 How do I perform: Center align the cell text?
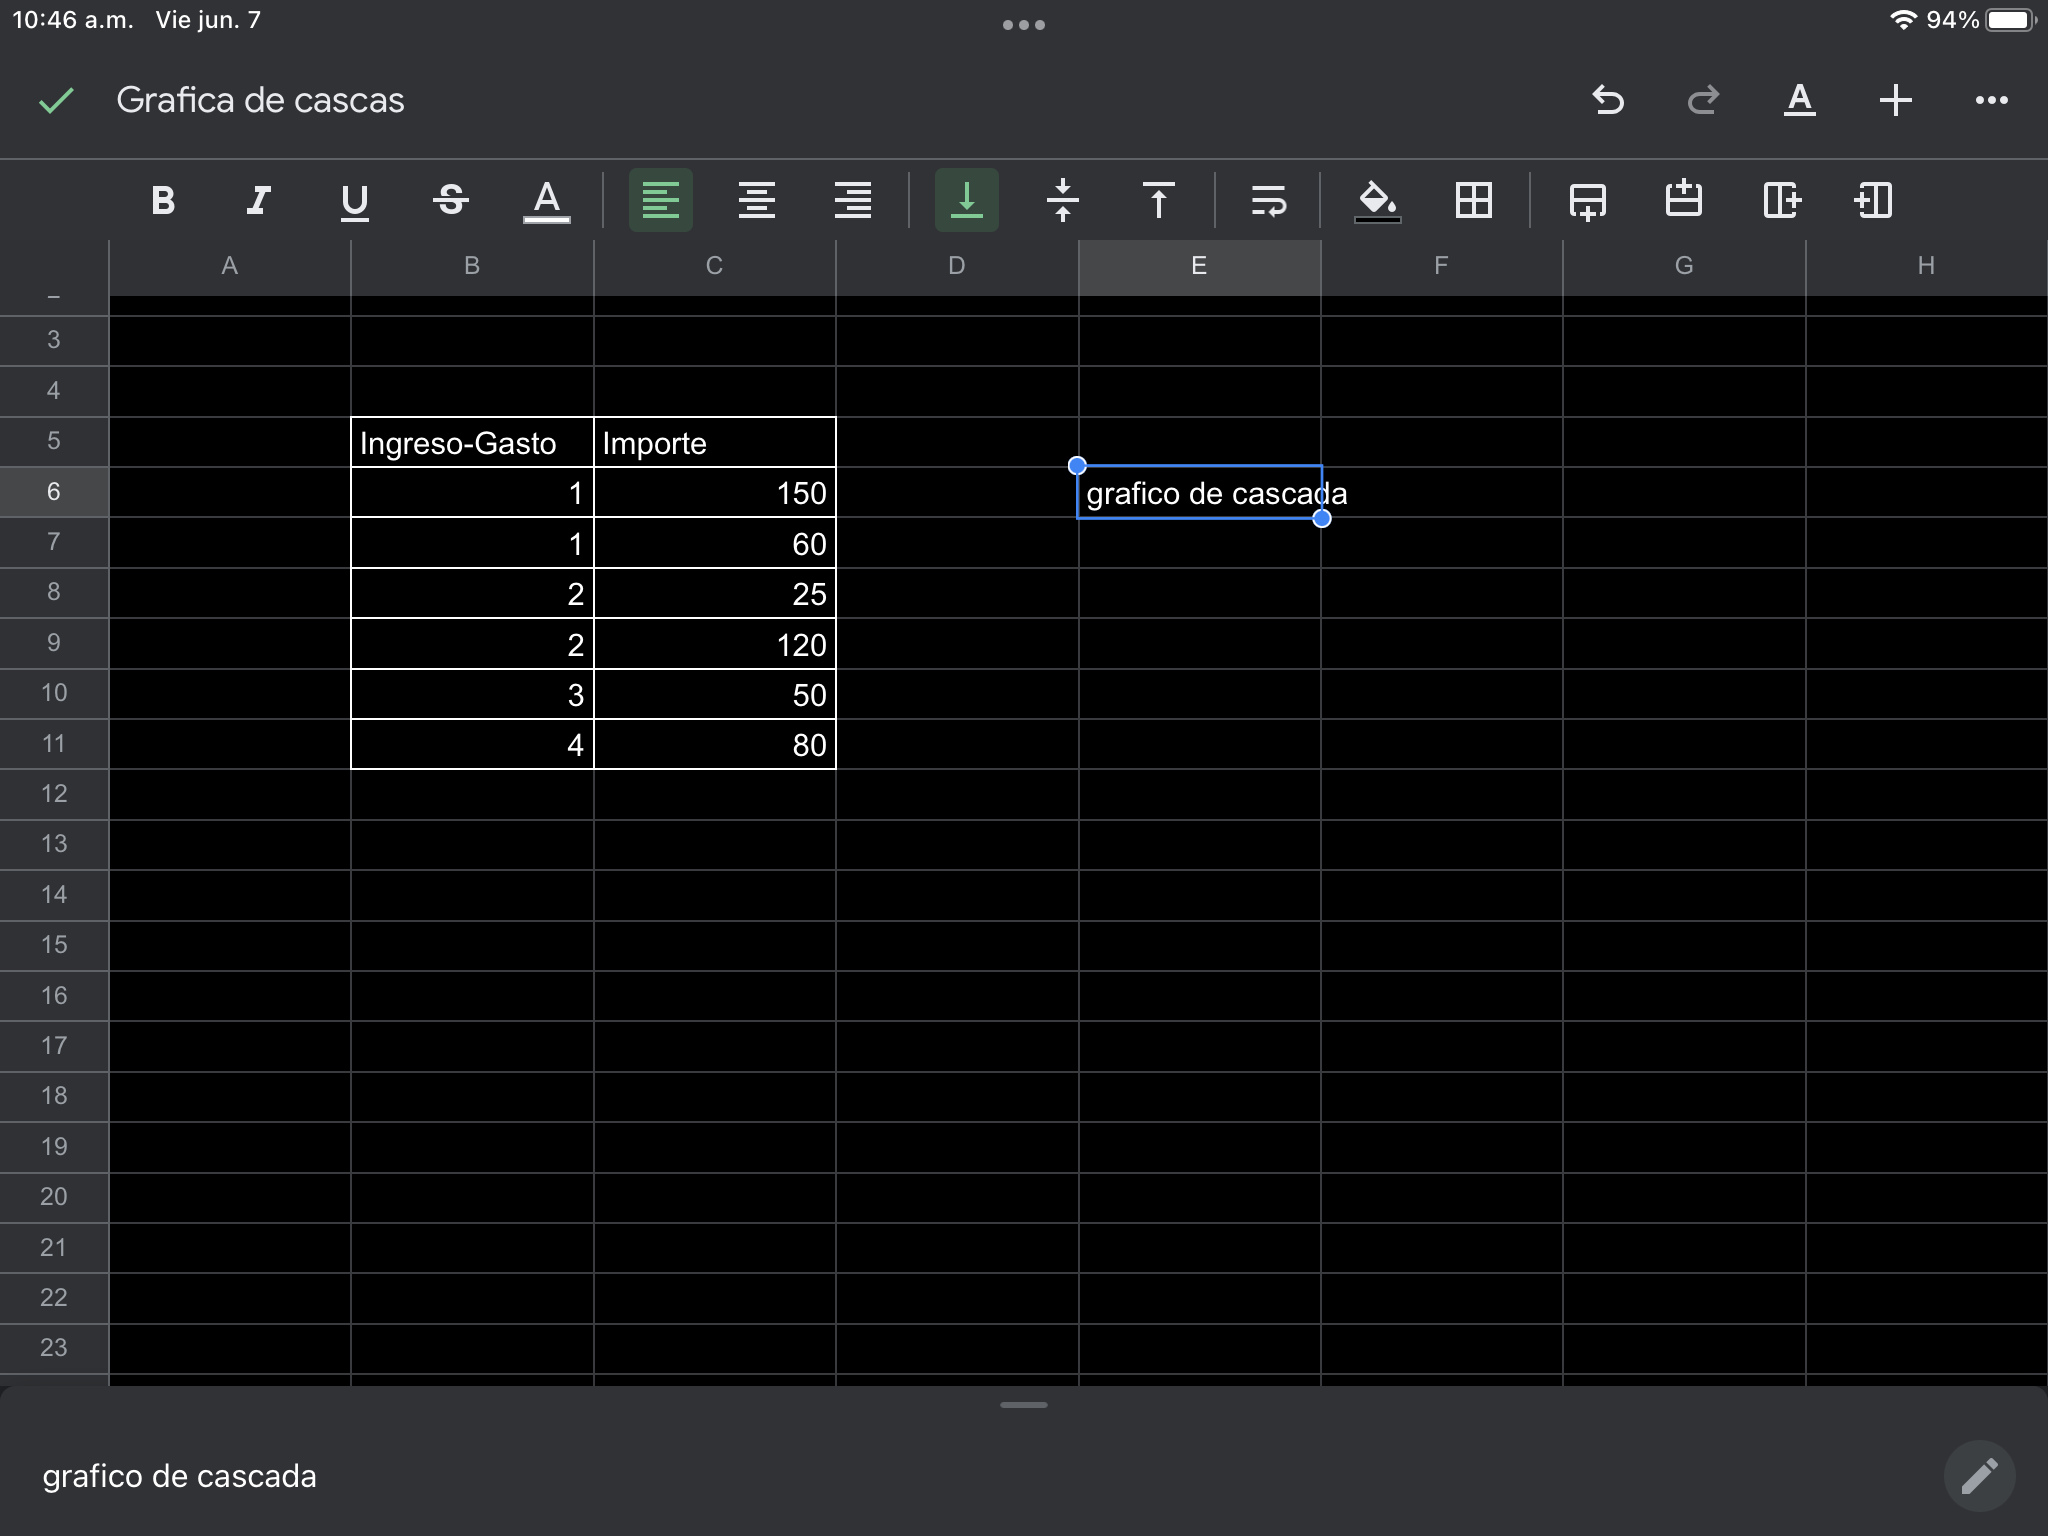[x=756, y=201]
